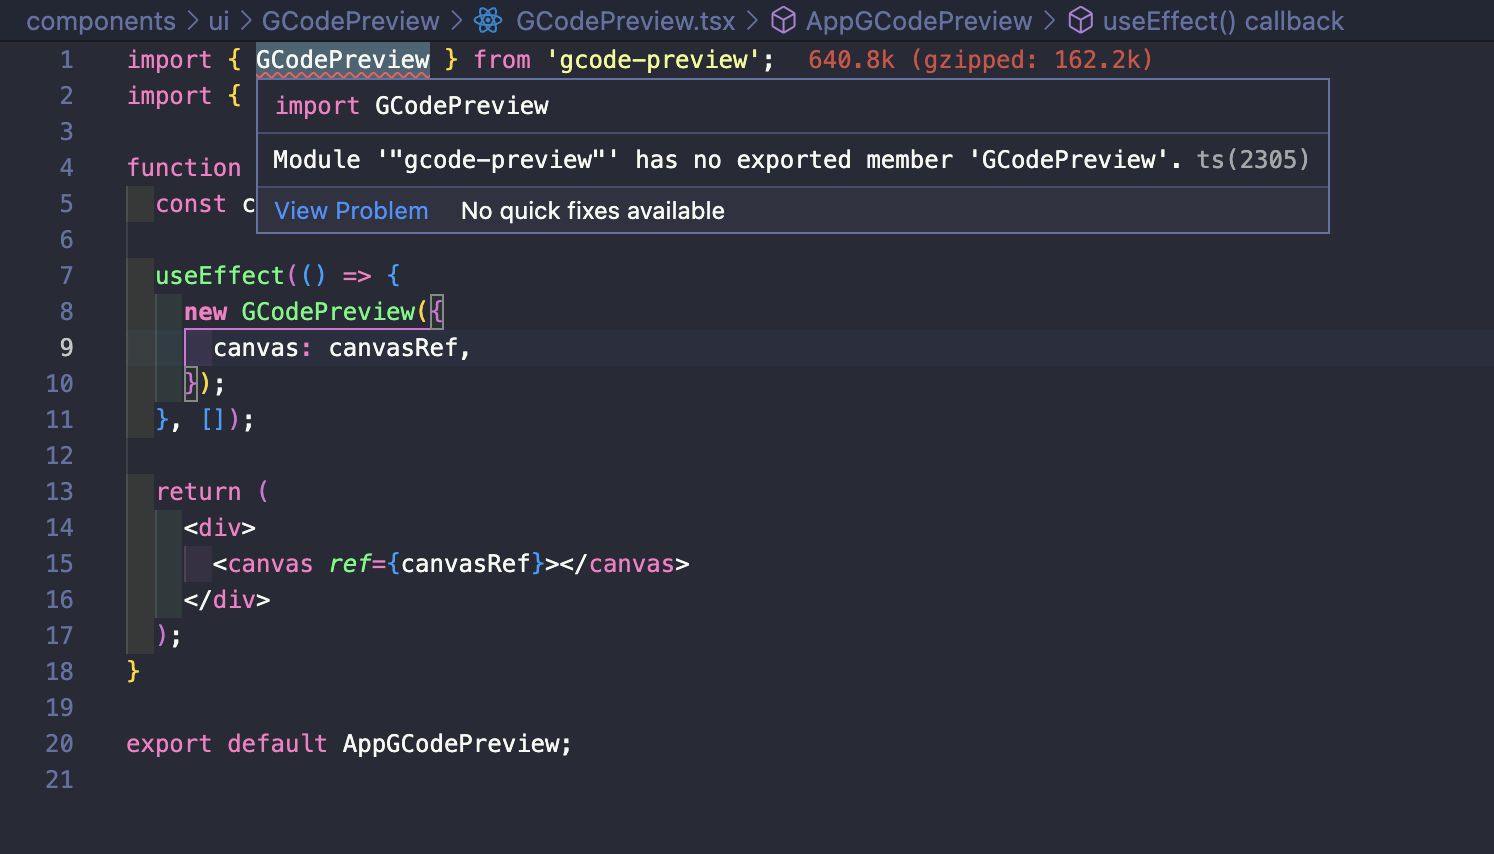Click the ts(2305) error code in tooltip
This screenshot has width=1494, height=854.
pos(1253,160)
